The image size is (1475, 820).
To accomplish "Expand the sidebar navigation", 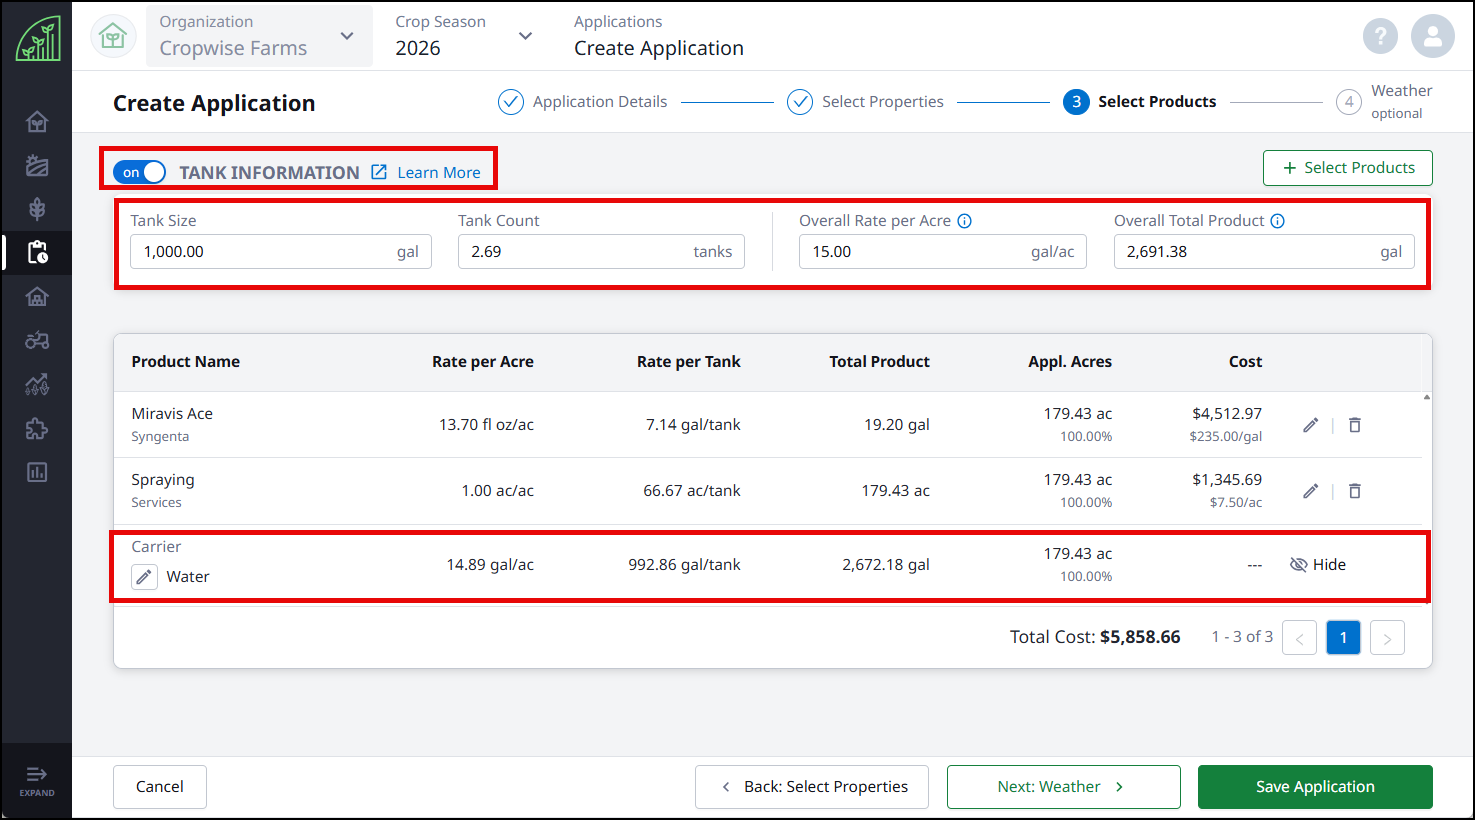I will (37, 780).
